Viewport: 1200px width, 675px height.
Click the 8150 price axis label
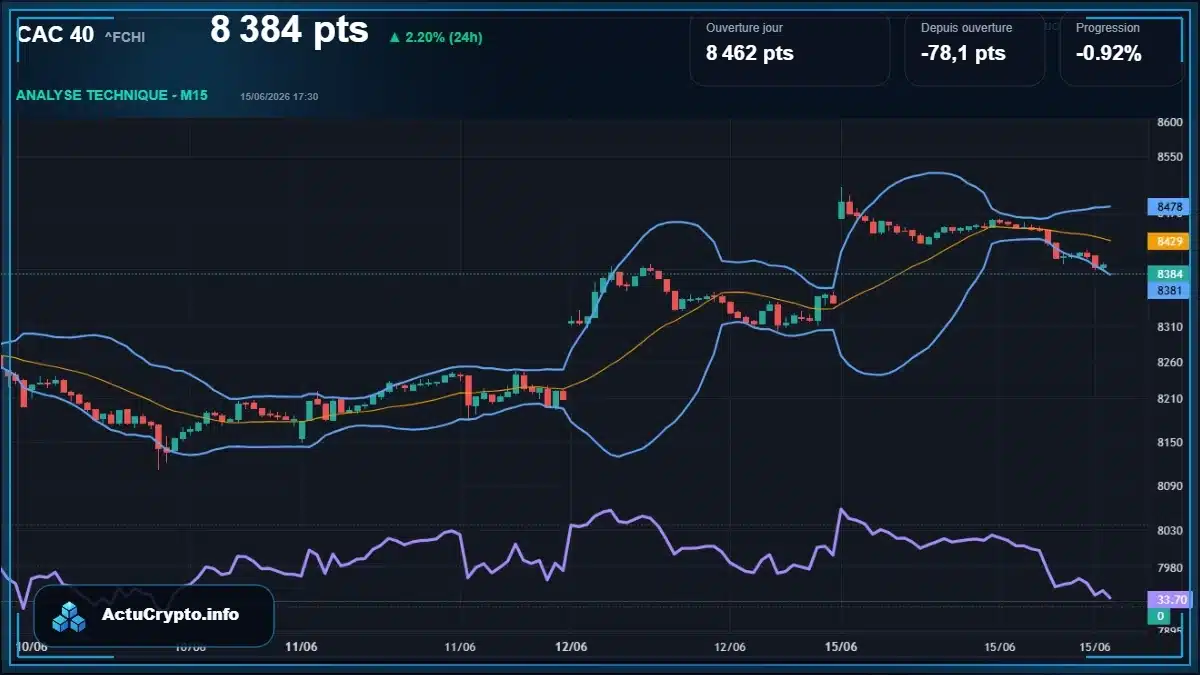point(1169,442)
